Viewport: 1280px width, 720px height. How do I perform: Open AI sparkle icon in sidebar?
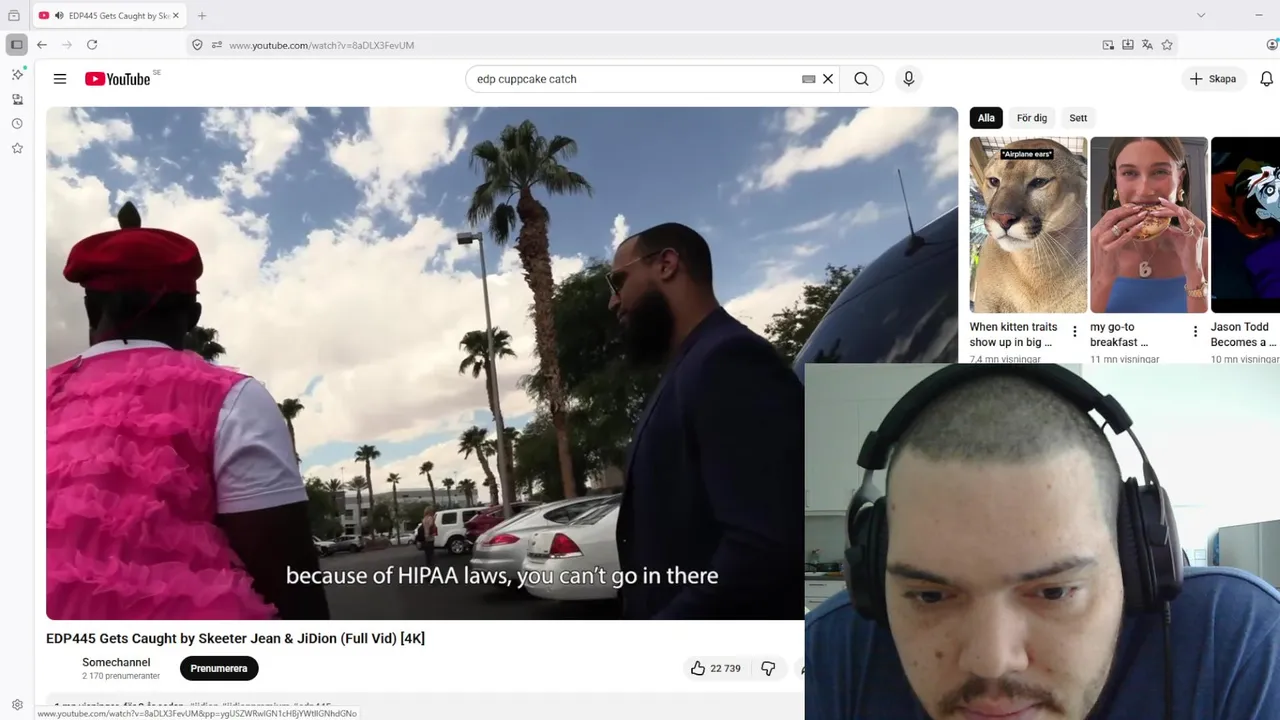(17, 74)
